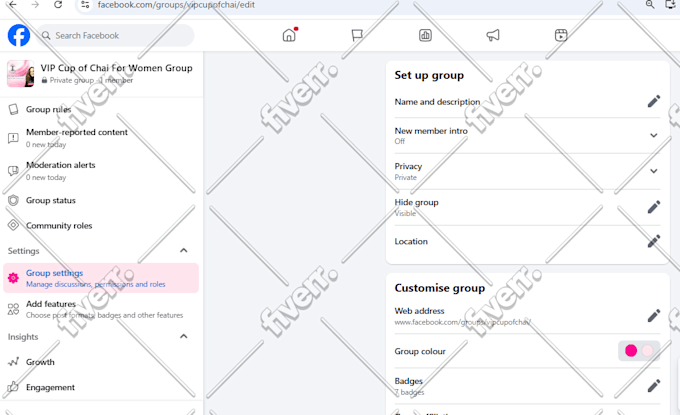Edit Badges pencil icon
Image resolution: width=680 pixels, height=415 pixels.
pyautogui.click(x=654, y=386)
